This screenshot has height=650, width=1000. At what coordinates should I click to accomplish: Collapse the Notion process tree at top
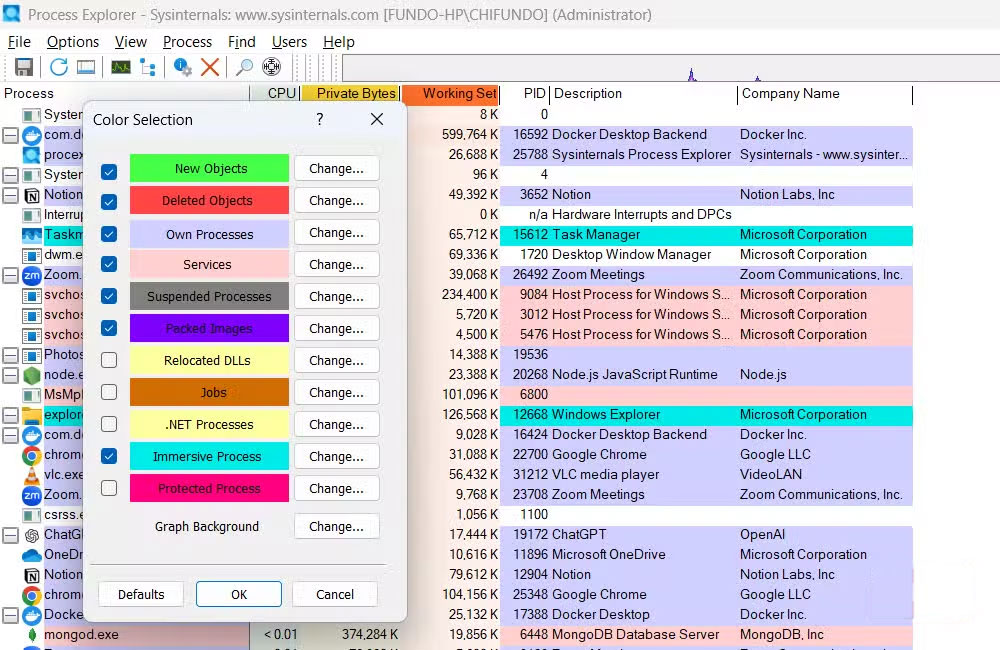pos(10,195)
